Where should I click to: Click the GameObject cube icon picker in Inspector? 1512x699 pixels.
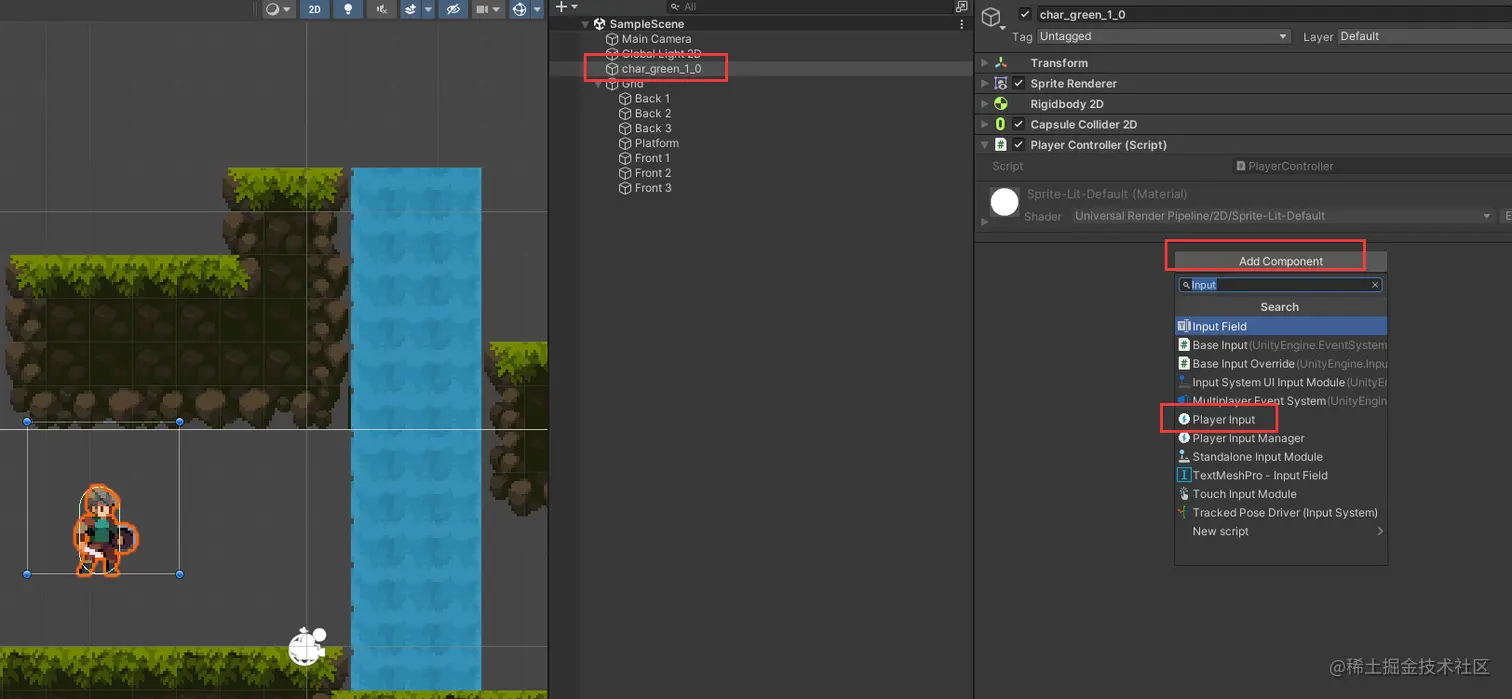(992, 18)
